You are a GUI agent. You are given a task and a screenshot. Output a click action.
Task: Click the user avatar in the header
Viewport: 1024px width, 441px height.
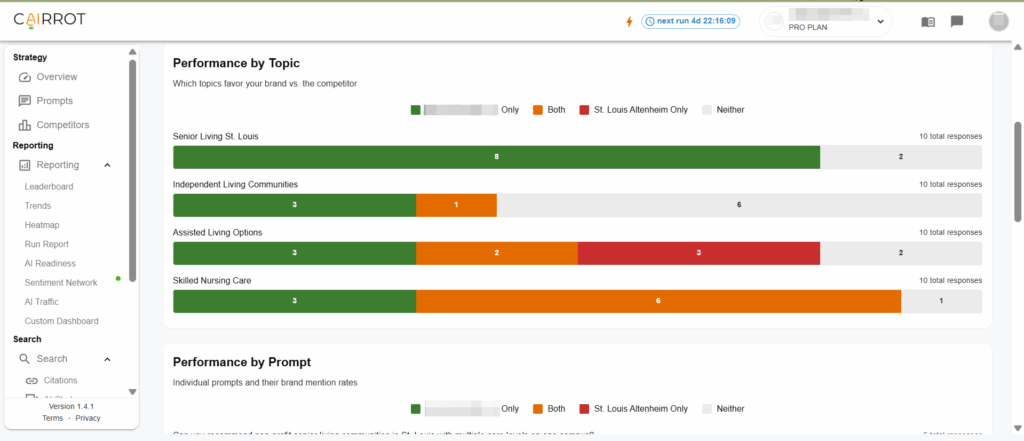pos(999,21)
